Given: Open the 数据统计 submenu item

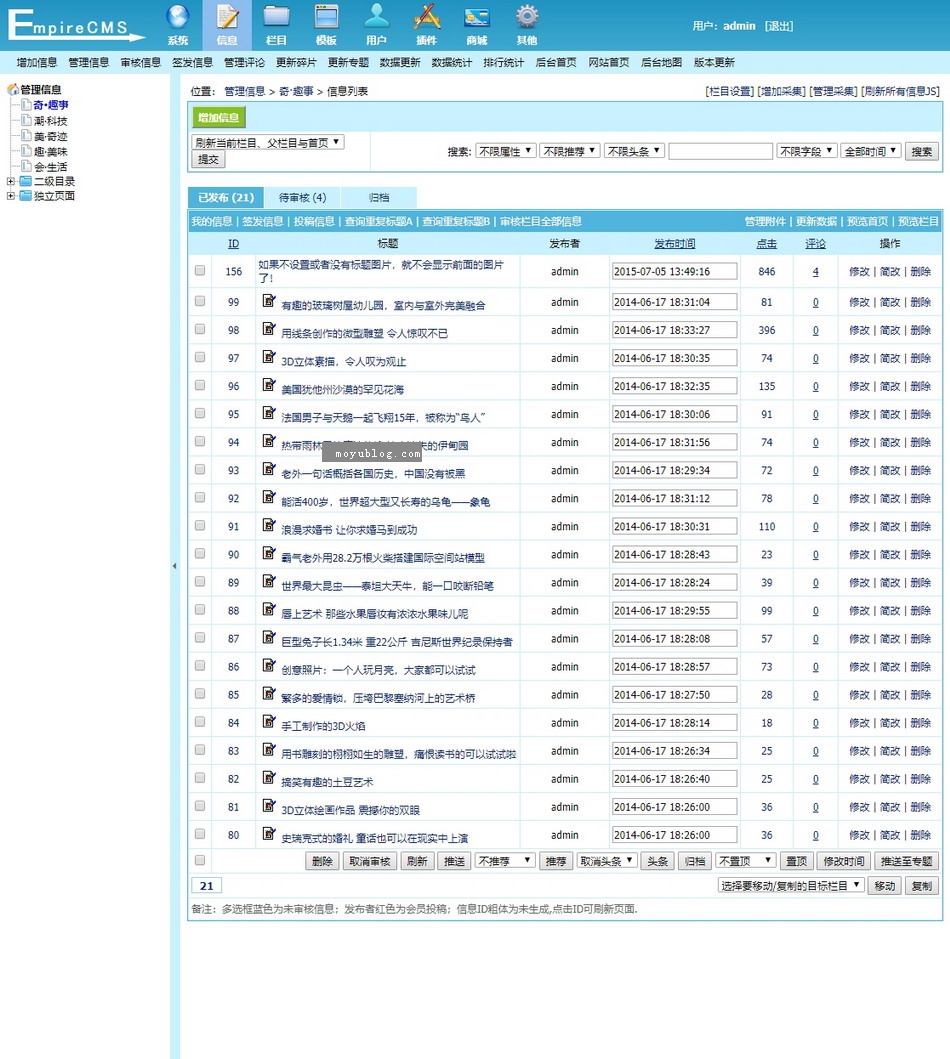Looking at the screenshot, I should coord(452,63).
